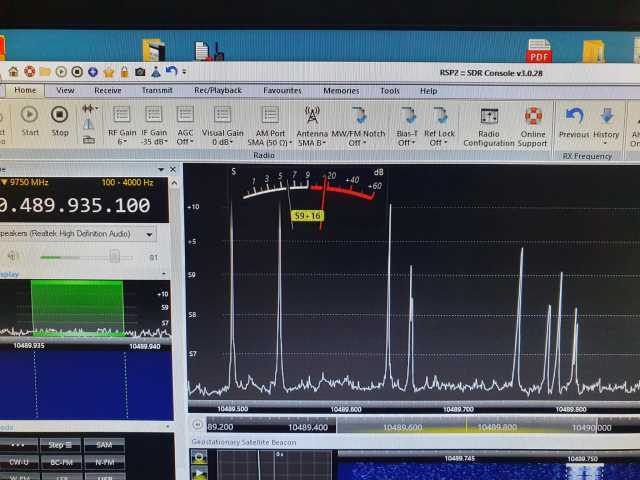
Task: Open the PDF file on desktop
Action: 539,50
